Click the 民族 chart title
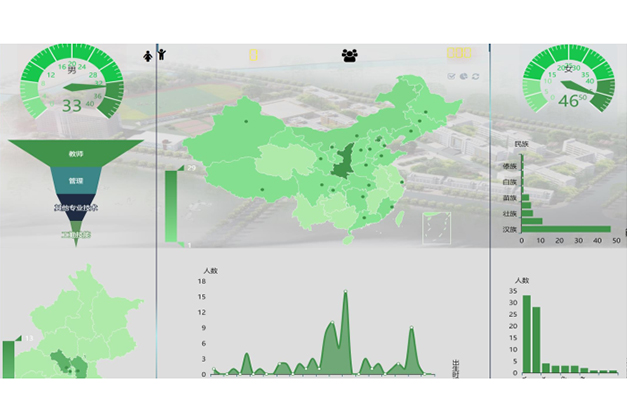 coord(521,144)
